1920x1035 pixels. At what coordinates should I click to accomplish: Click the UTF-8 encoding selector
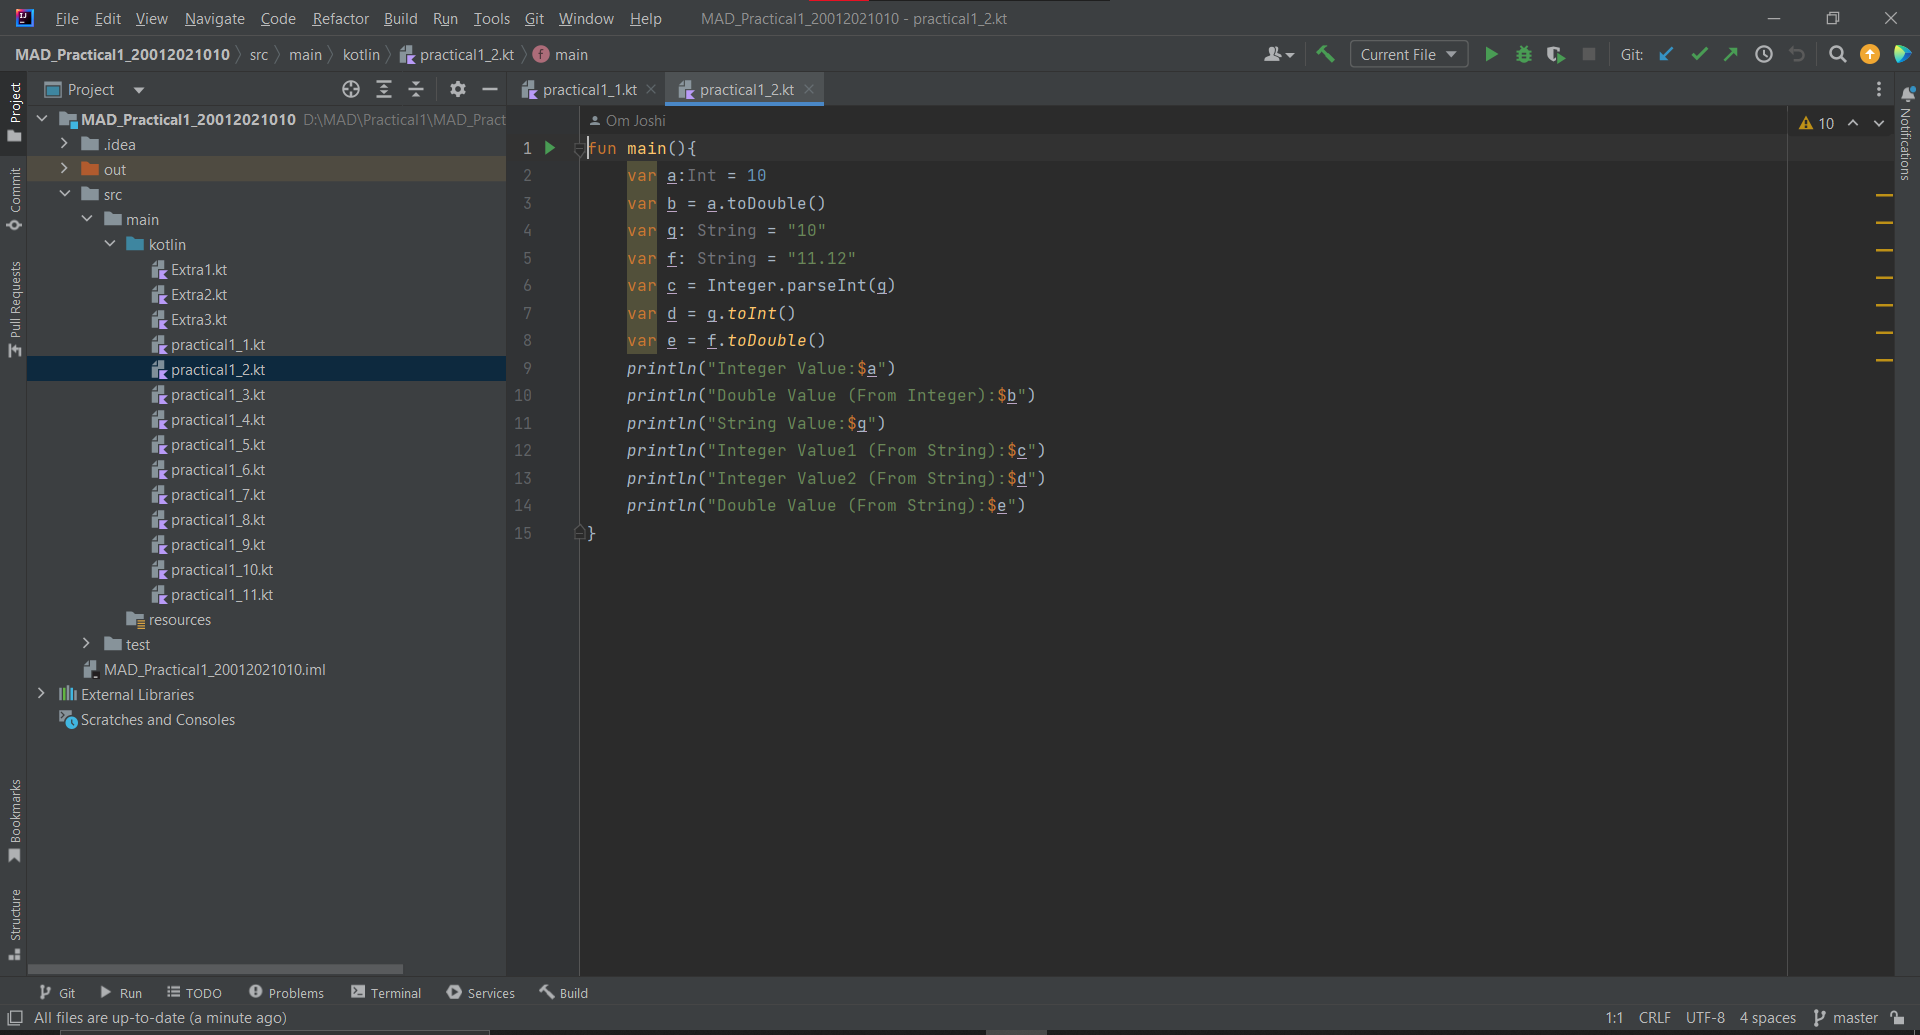1705,1017
